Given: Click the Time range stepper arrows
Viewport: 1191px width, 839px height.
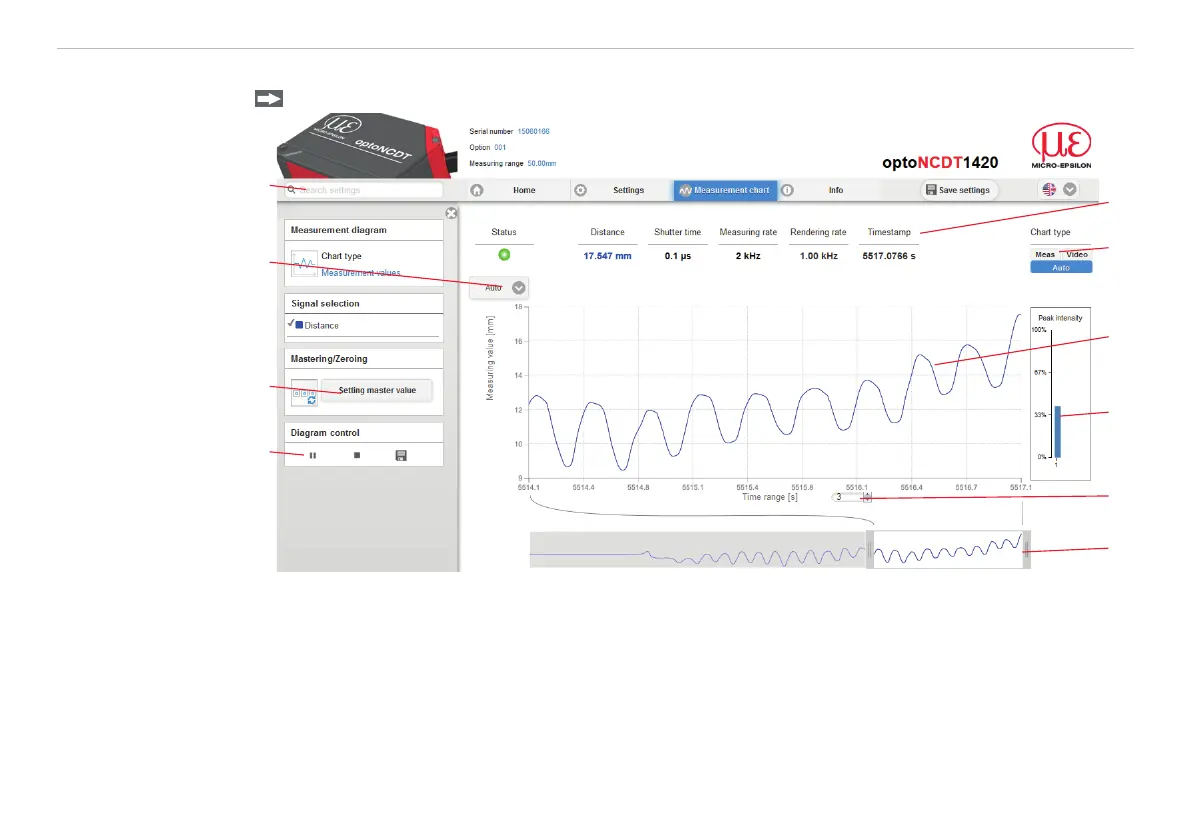Looking at the screenshot, I should click(867, 497).
